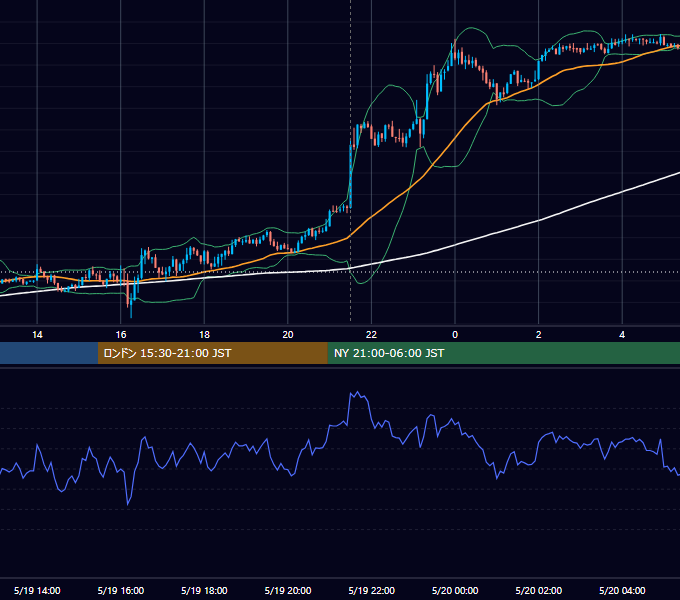680x600 pixels.
Task: Click the 18 hour label on price chart axis
Action: [204, 335]
